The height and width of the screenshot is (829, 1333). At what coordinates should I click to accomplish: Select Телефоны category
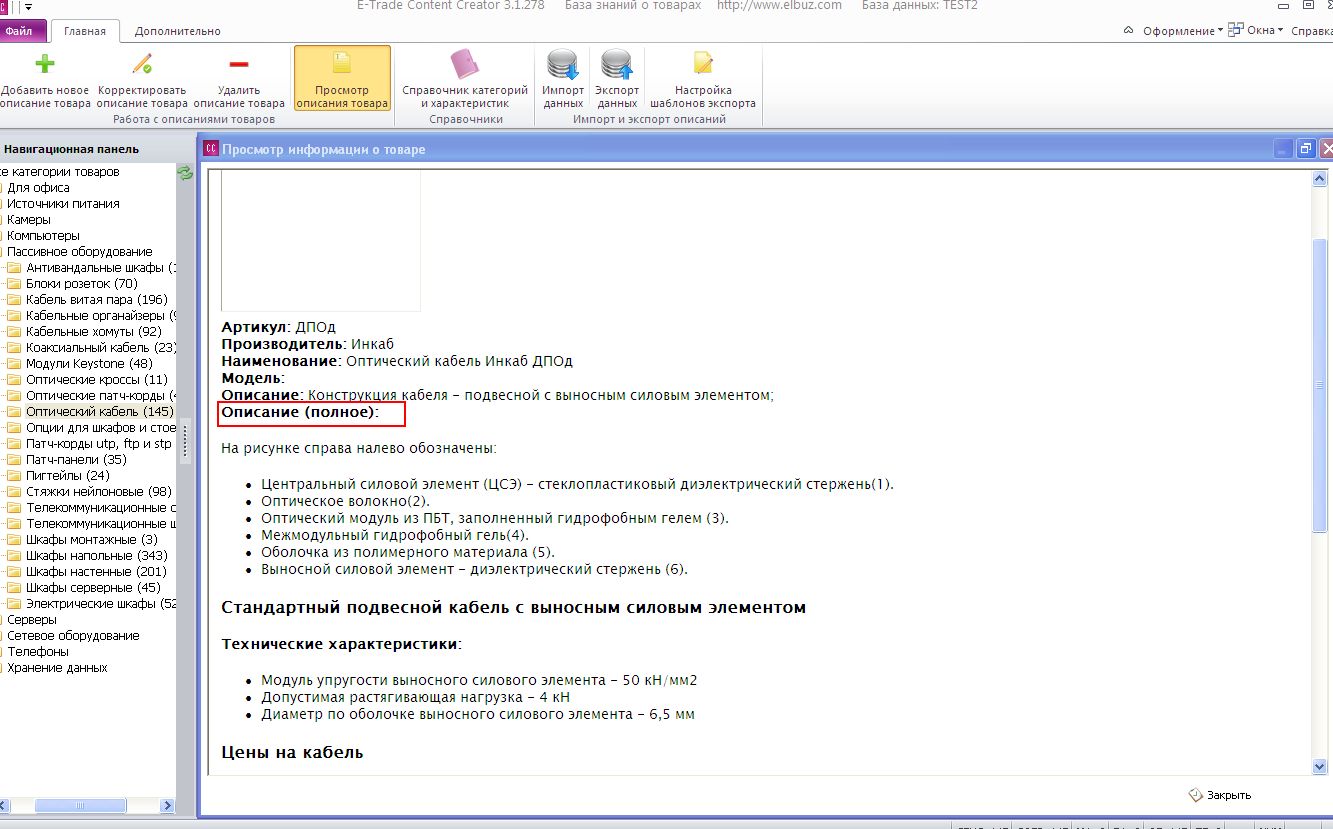[x=38, y=652]
